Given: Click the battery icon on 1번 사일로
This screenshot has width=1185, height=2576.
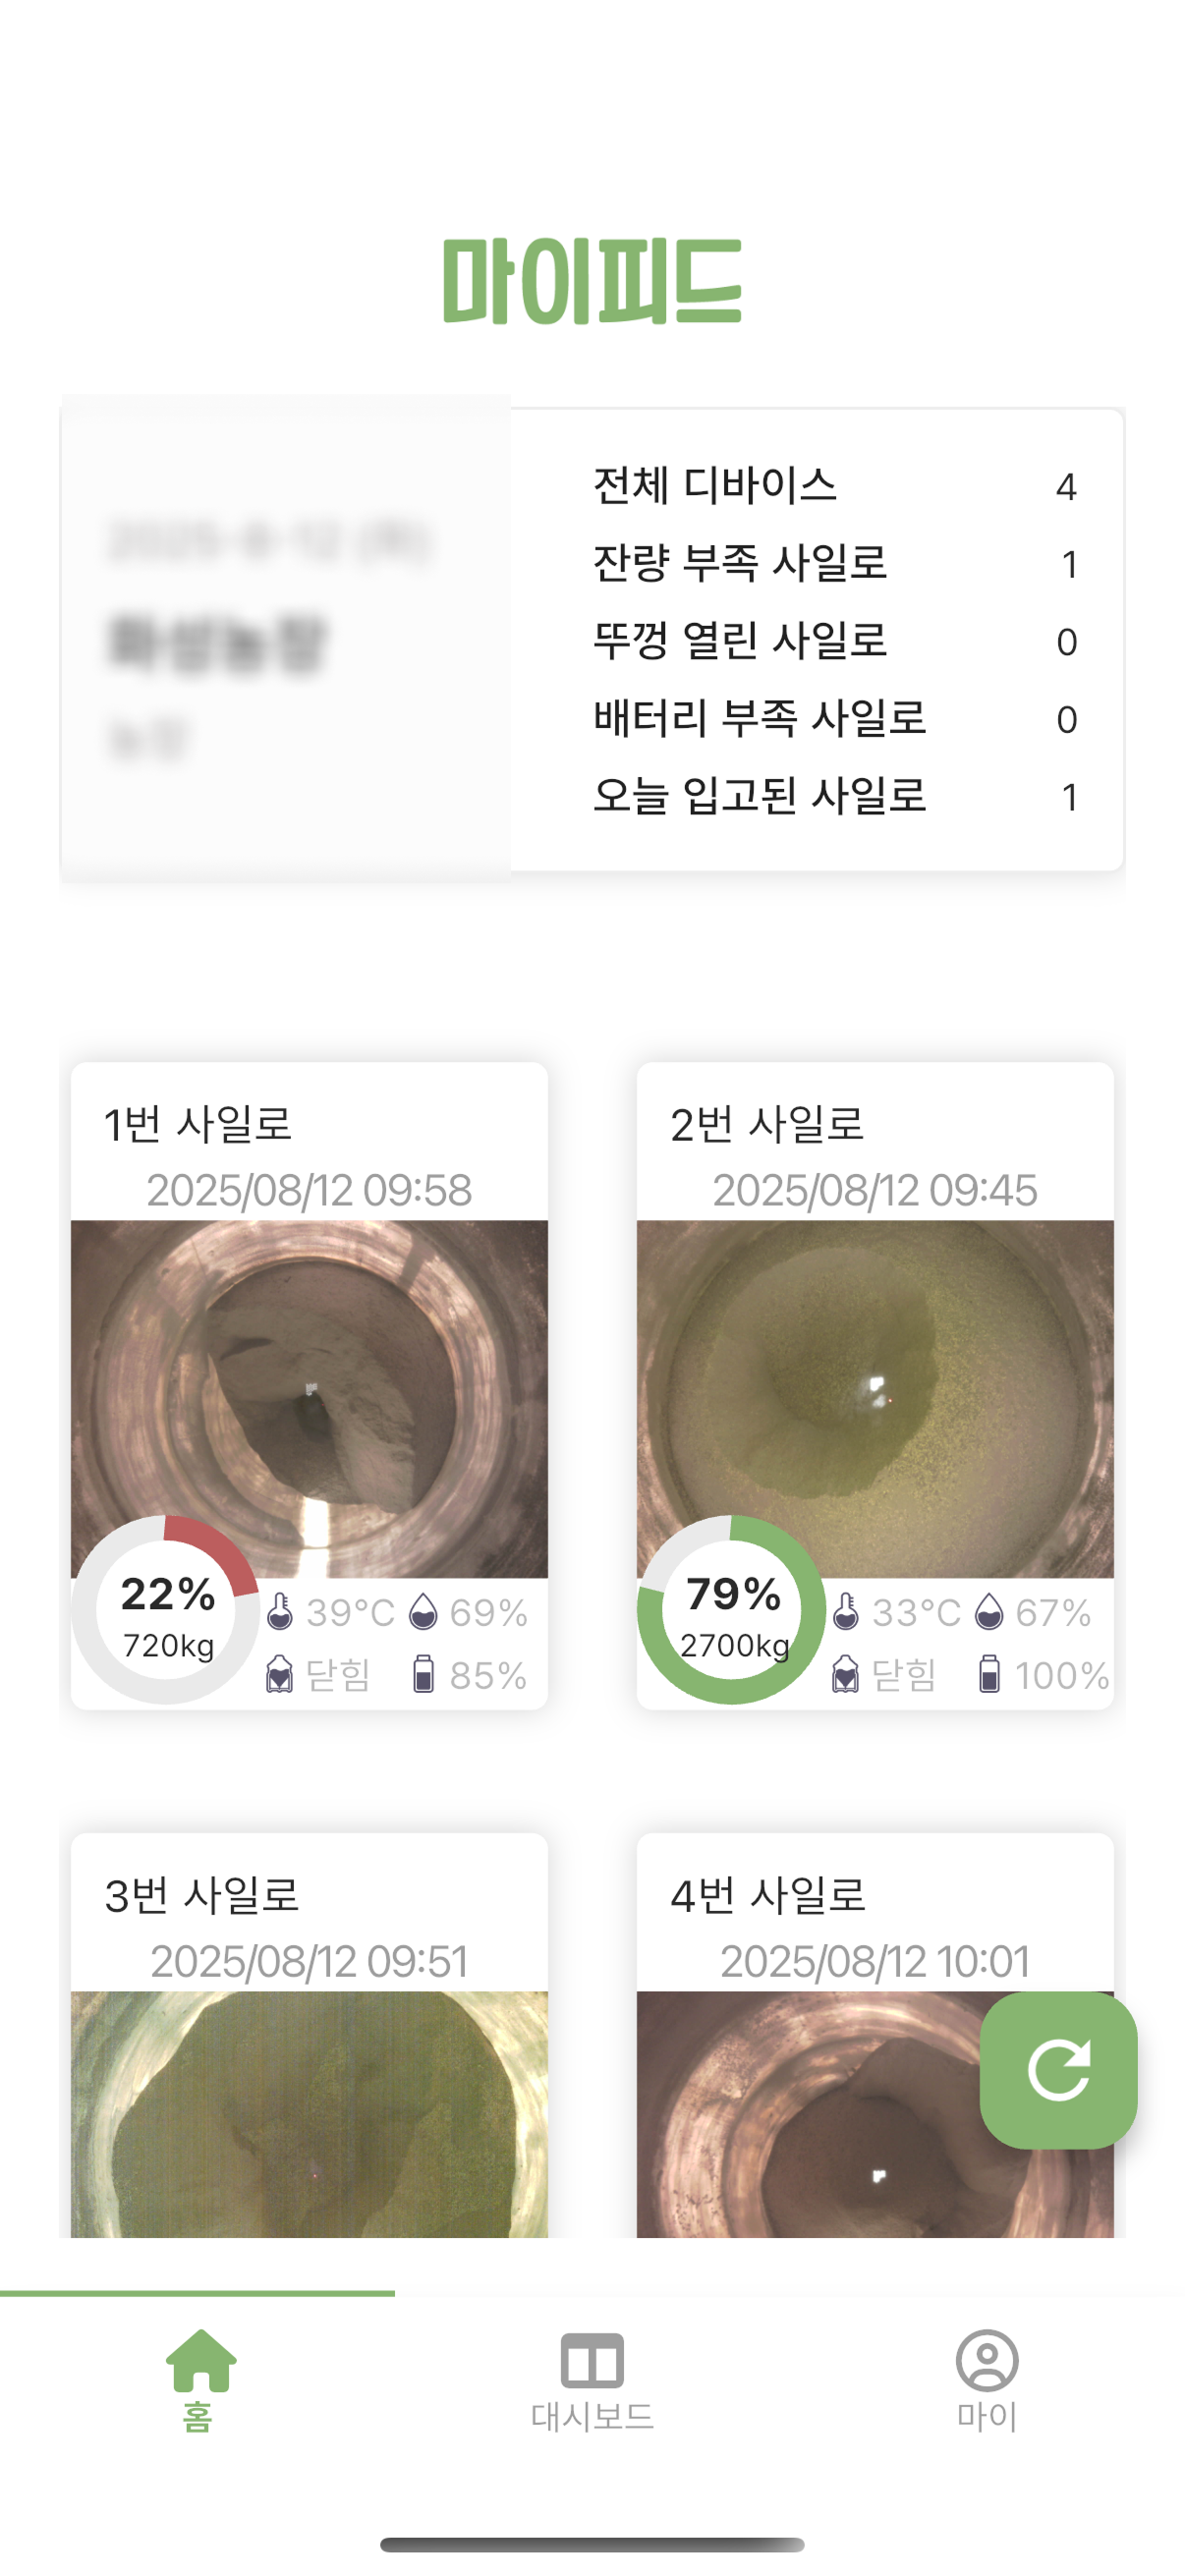Looking at the screenshot, I should pos(423,1673).
